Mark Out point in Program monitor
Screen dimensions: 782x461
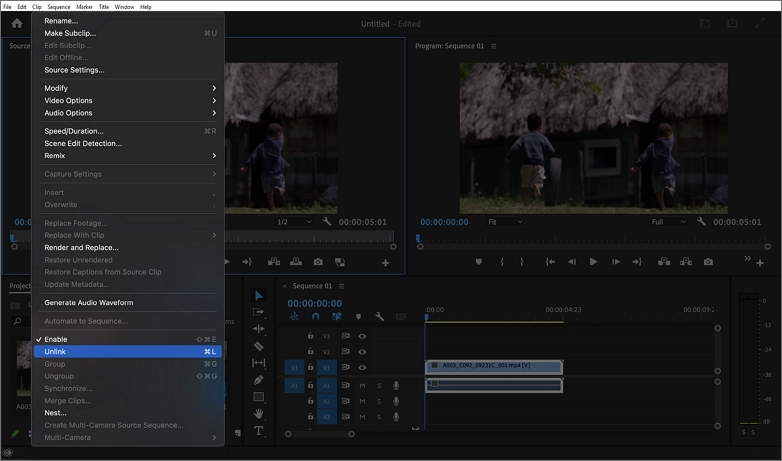click(x=522, y=262)
